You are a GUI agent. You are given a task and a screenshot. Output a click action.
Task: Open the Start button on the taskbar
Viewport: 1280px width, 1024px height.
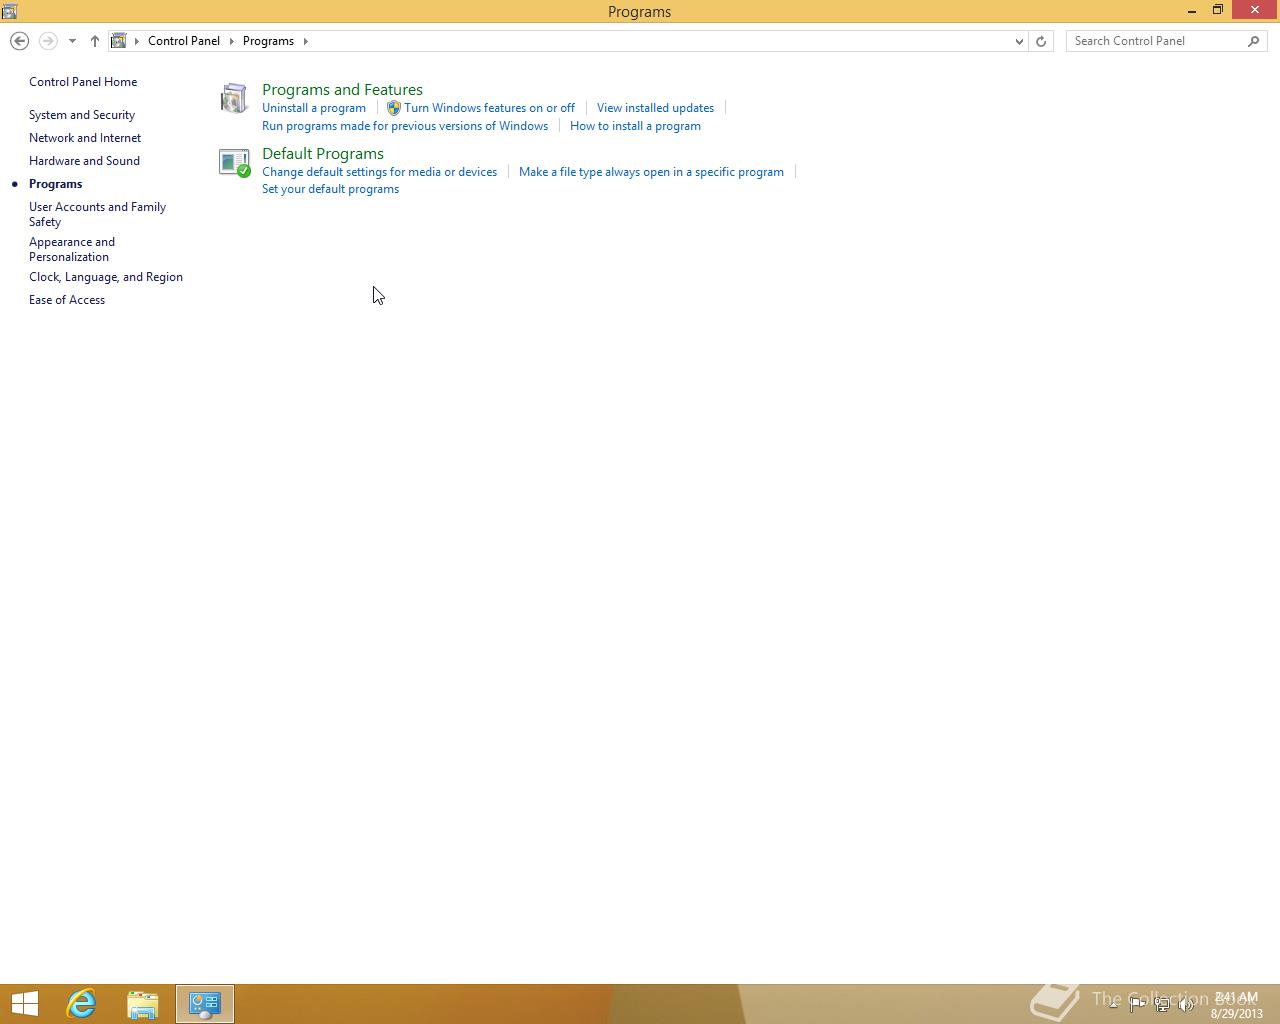click(25, 1004)
